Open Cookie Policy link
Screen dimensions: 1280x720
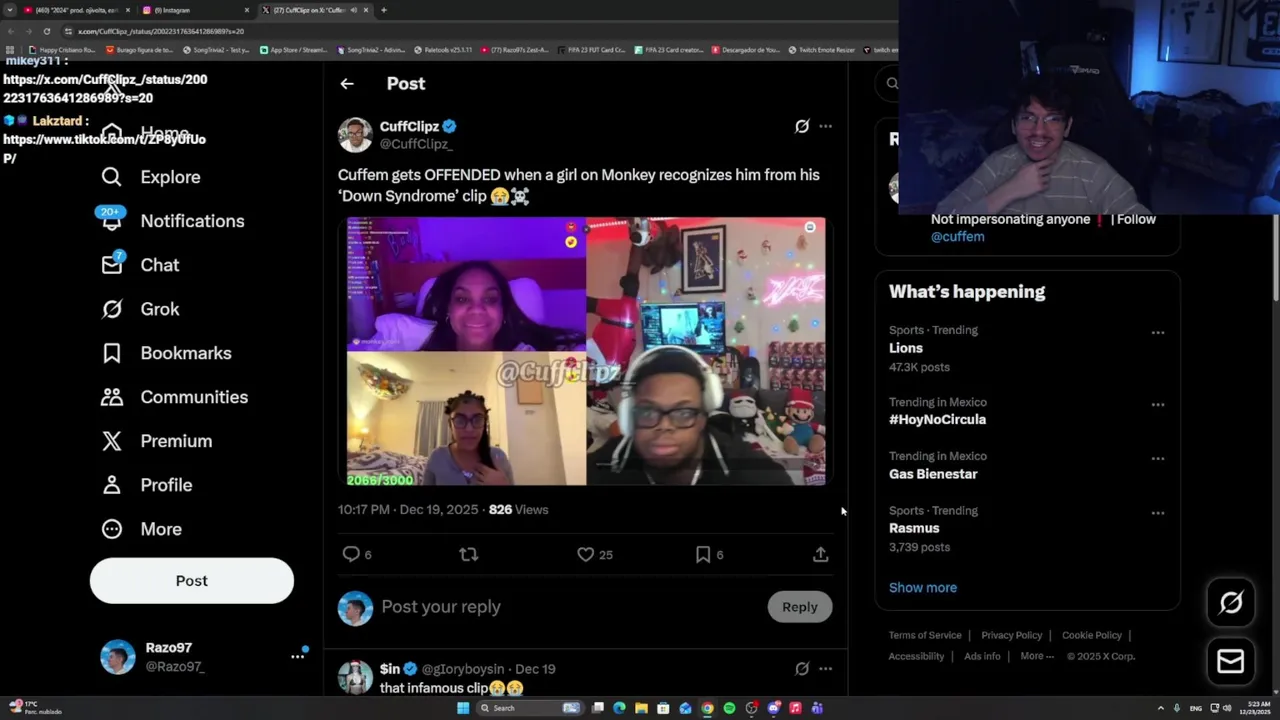click(1091, 636)
